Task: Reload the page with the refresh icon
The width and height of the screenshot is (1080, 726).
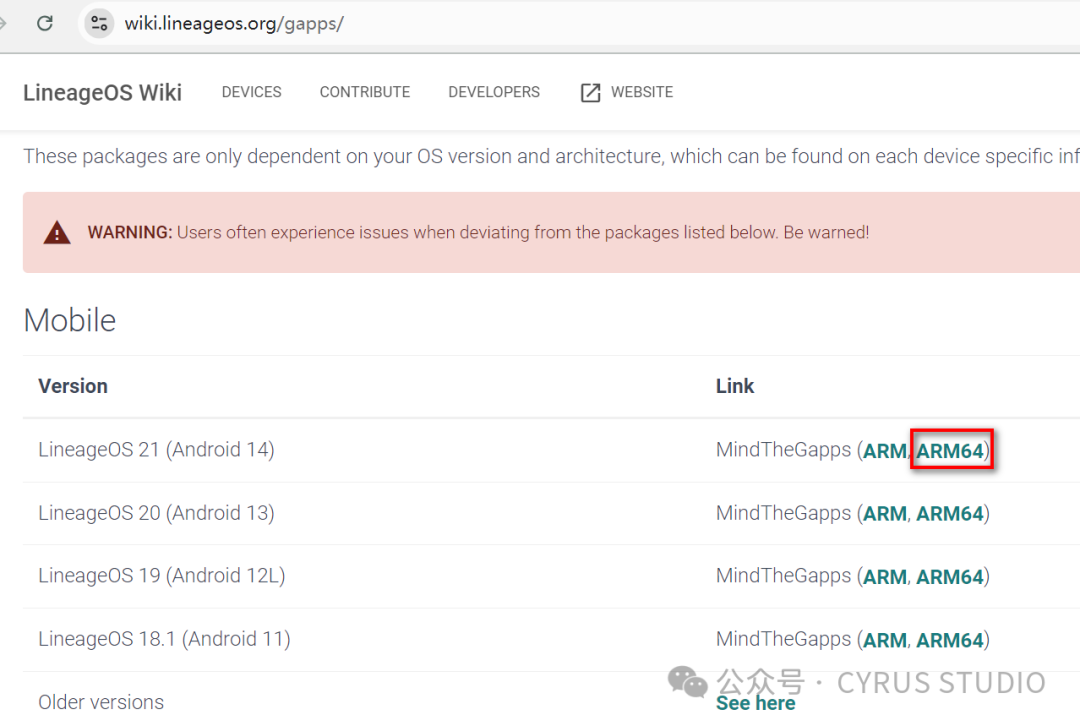Action: click(45, 23)
